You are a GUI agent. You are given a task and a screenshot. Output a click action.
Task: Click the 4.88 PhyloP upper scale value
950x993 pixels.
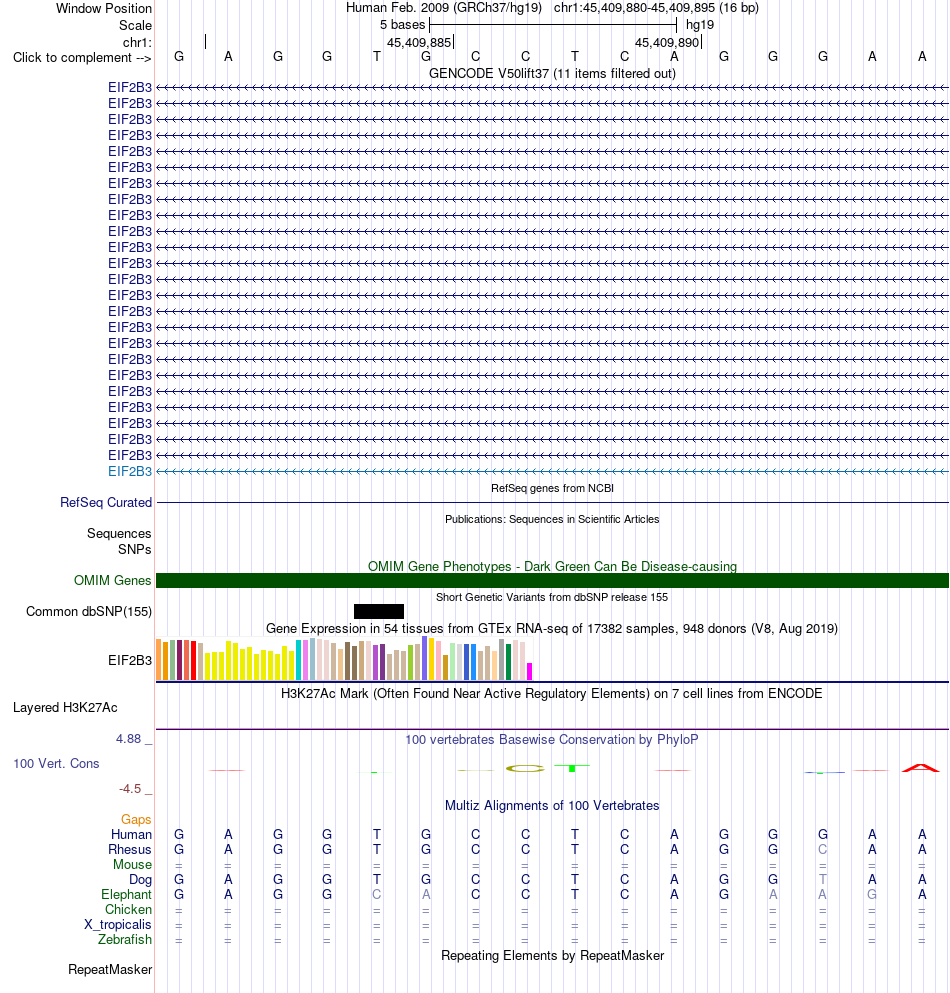point(129,739)
